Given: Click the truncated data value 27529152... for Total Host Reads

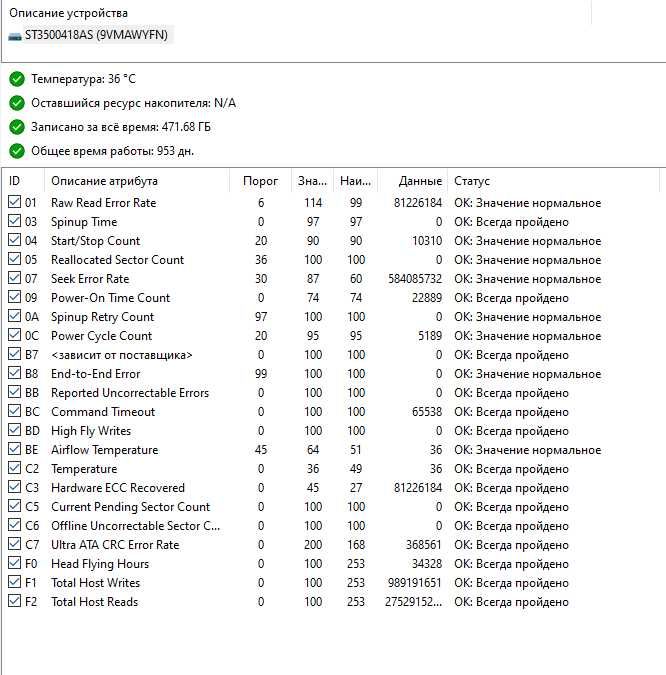Looking at the screenshot, I should [x=413, y=602].
